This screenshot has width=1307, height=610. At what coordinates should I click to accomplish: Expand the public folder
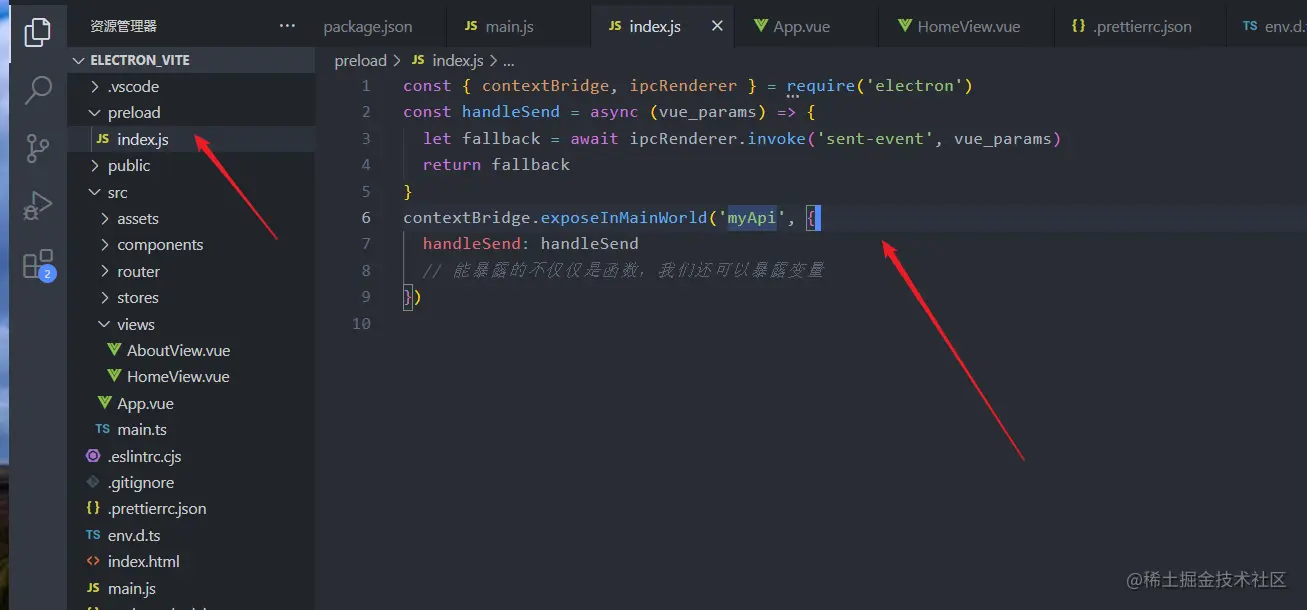point(191,166)
